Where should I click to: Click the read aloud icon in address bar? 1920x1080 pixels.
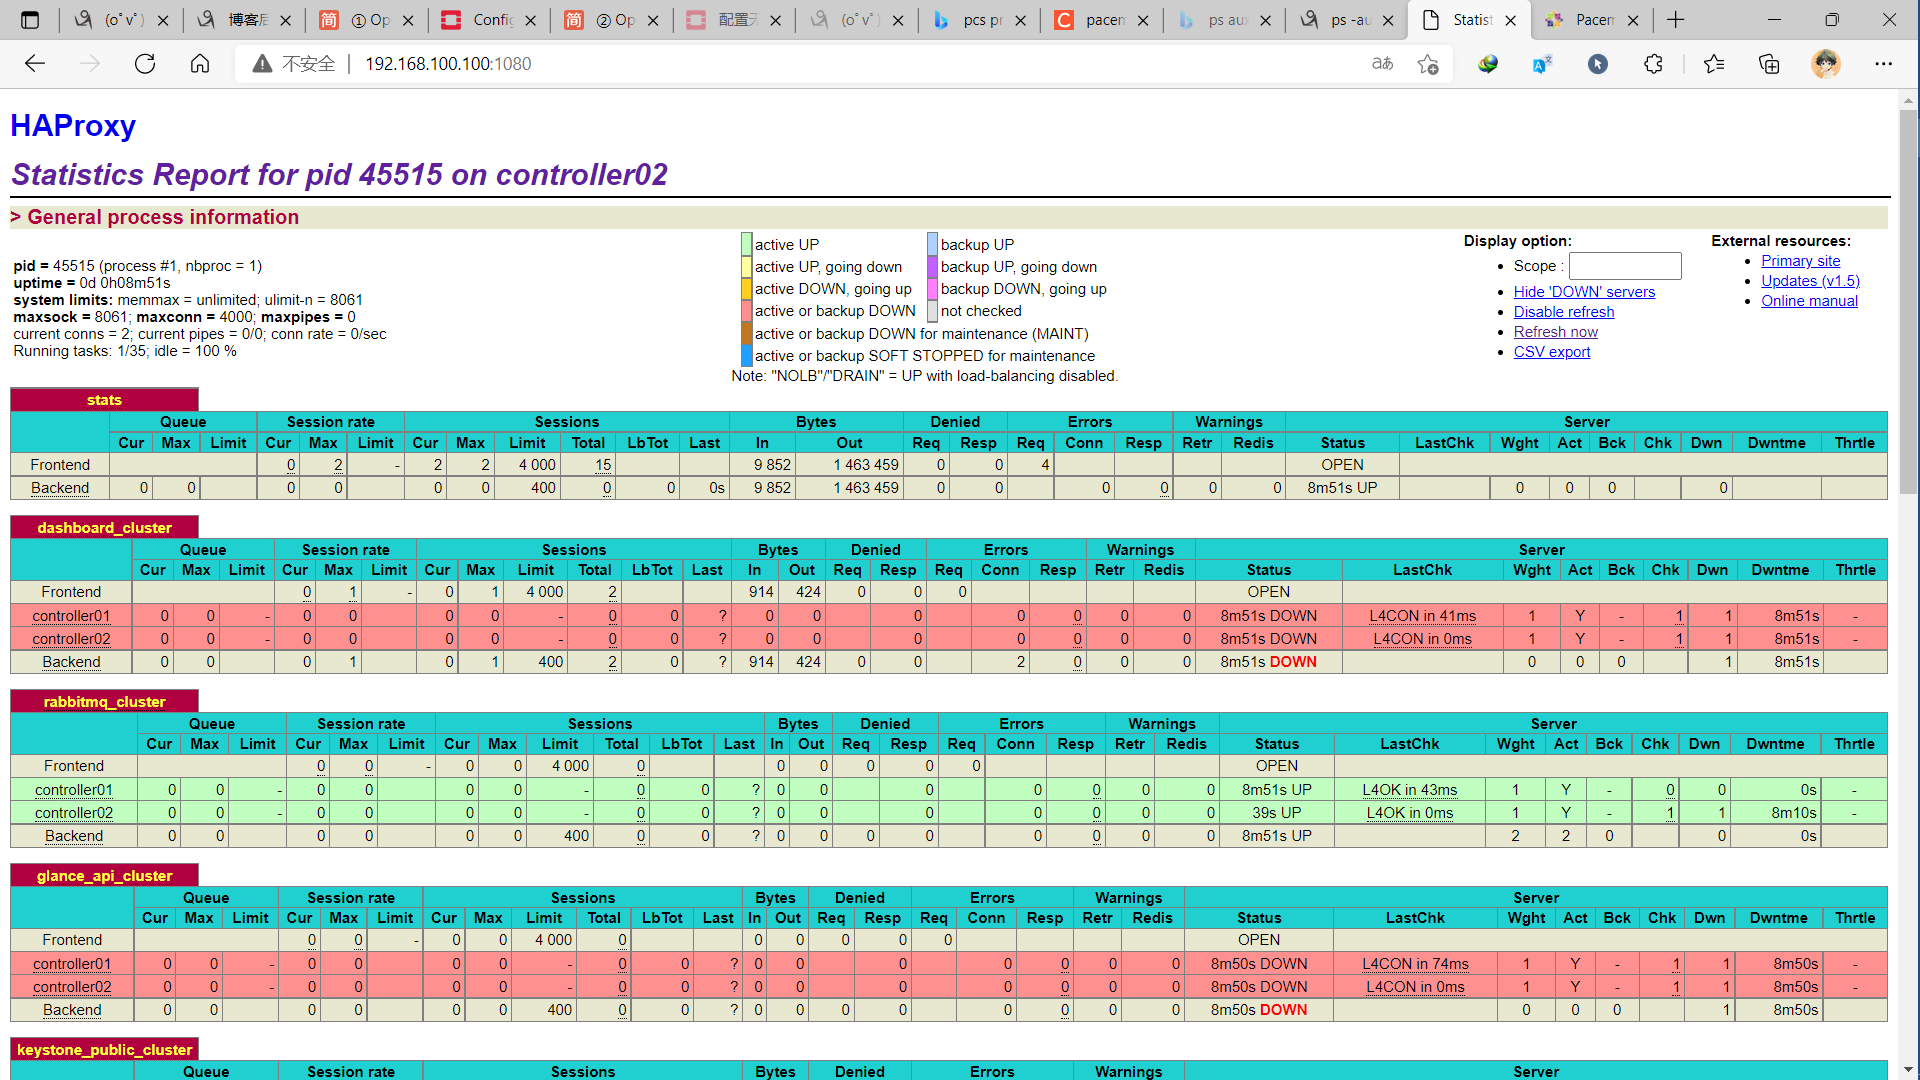1382,64
